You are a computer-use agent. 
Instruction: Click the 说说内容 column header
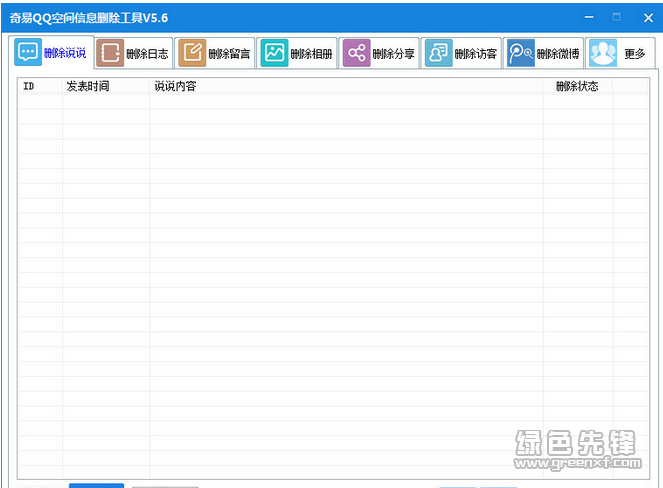[x=346, y=86]
